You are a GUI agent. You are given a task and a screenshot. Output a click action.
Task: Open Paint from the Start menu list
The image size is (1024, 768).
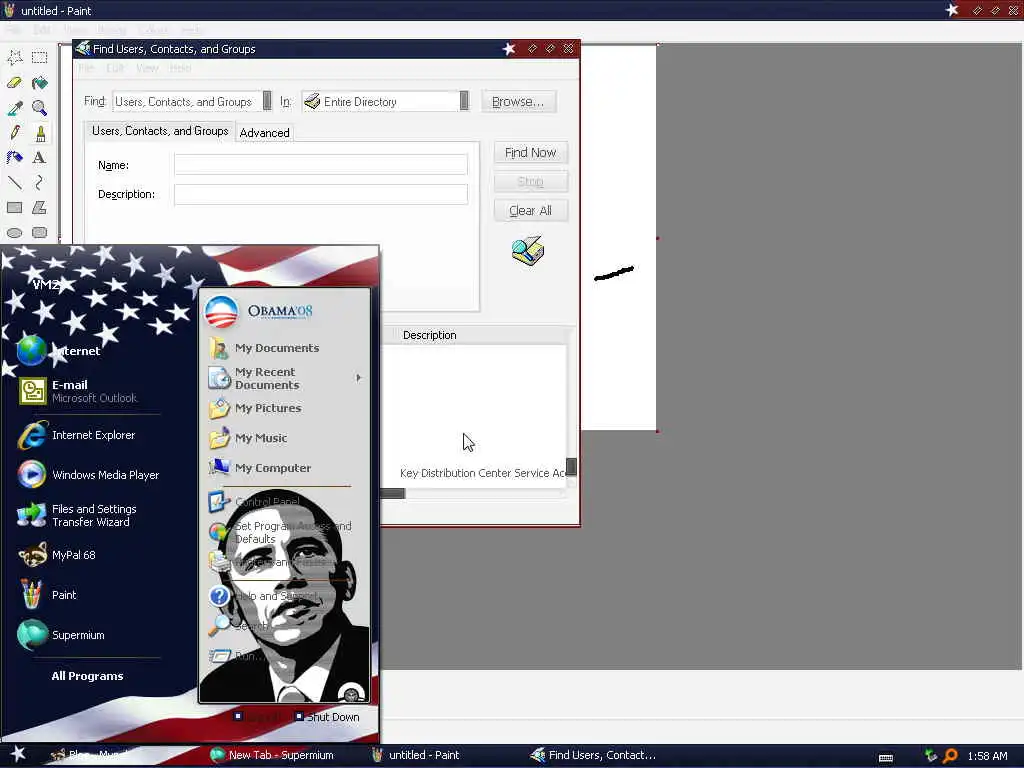pyautogui.click(x=49, y=595)
